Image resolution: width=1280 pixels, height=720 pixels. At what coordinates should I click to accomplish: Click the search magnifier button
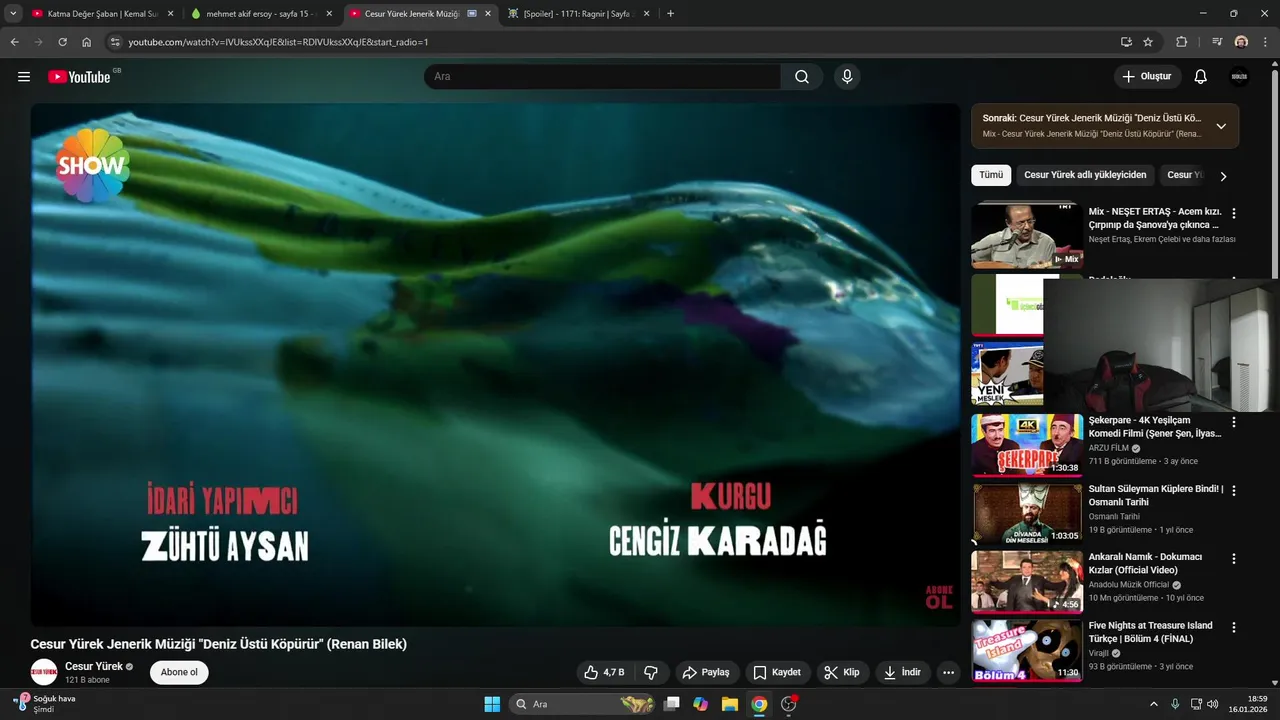(x=802, y=77)
